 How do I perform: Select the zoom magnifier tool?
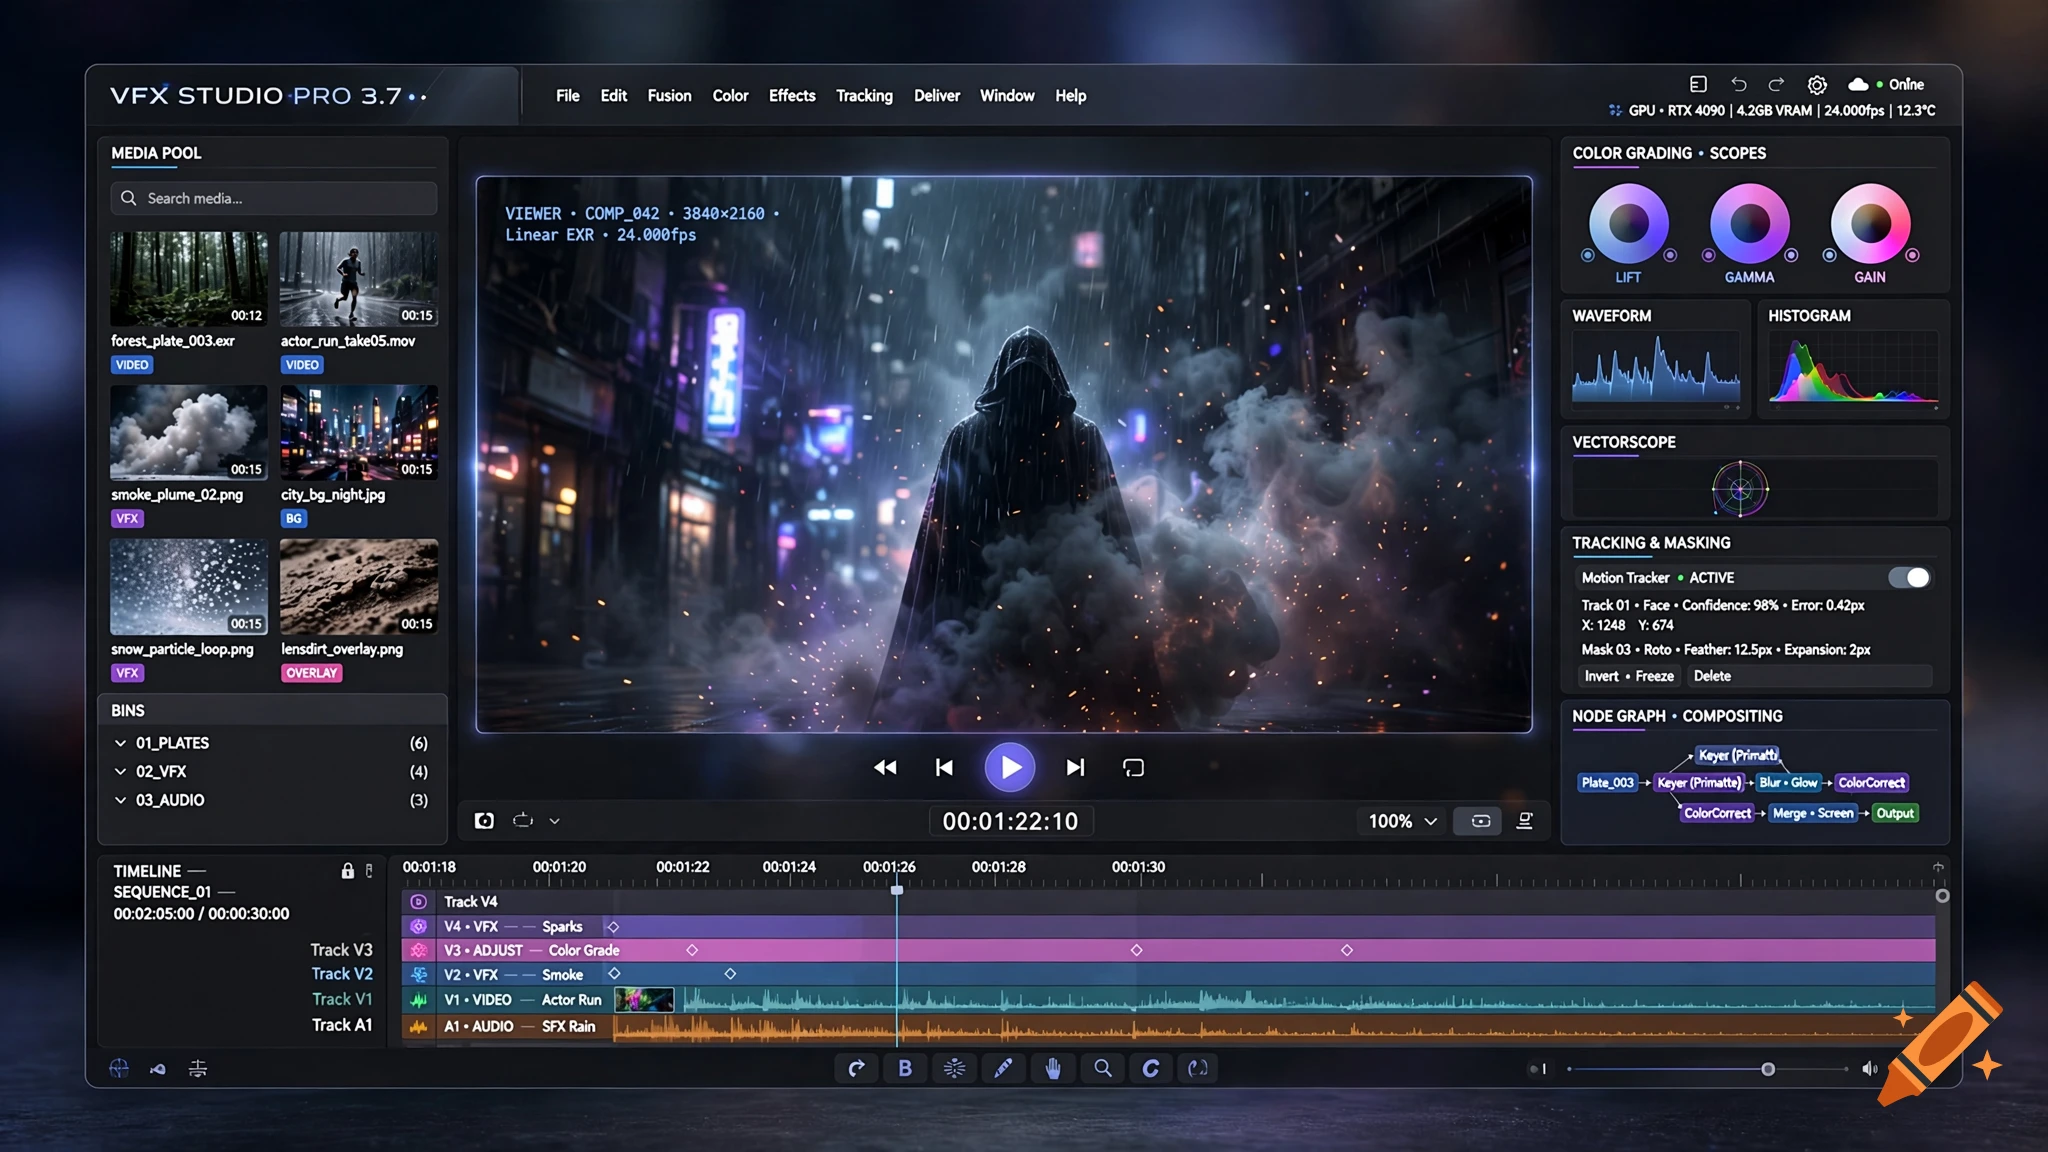1102,1068
